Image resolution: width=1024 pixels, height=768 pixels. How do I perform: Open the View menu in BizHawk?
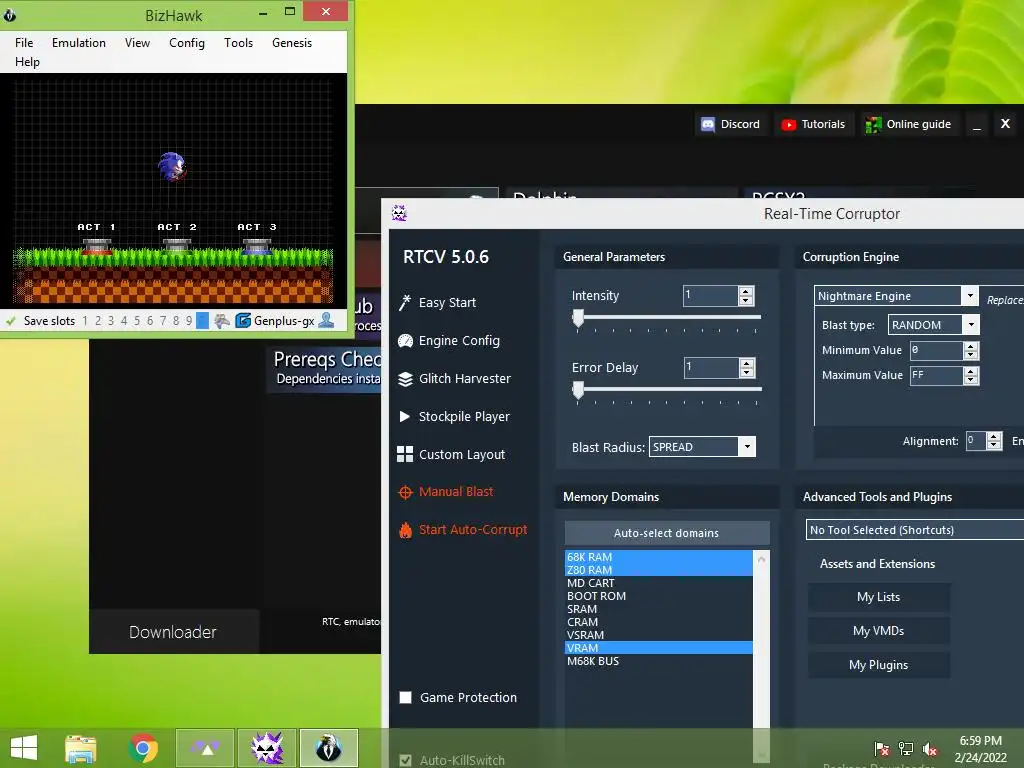click(137, 42)
